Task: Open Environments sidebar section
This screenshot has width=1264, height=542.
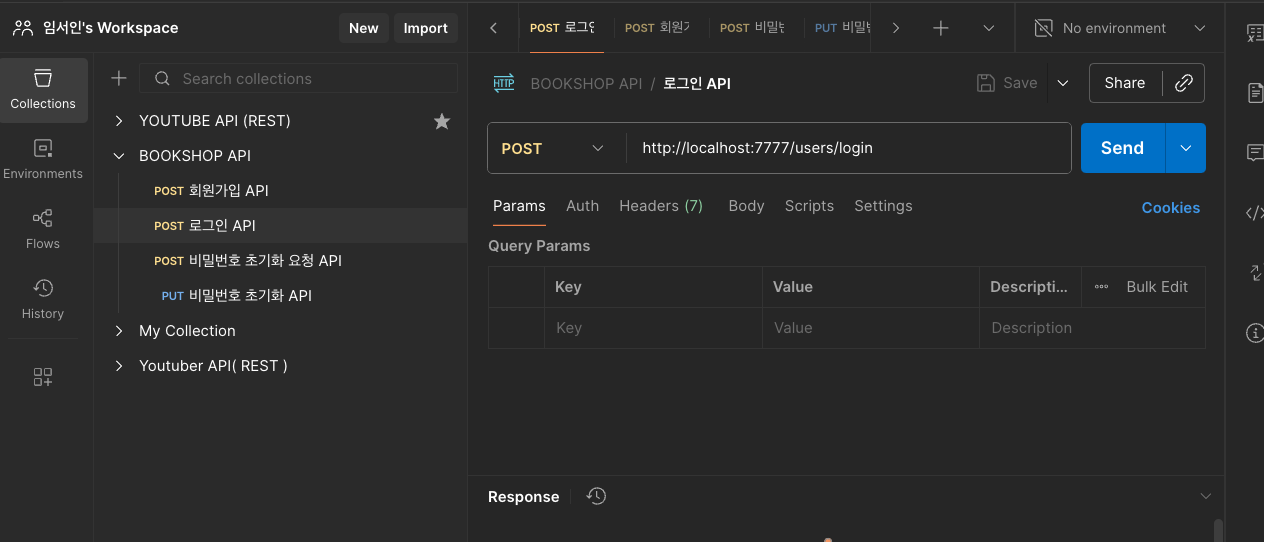Action: 43,160
